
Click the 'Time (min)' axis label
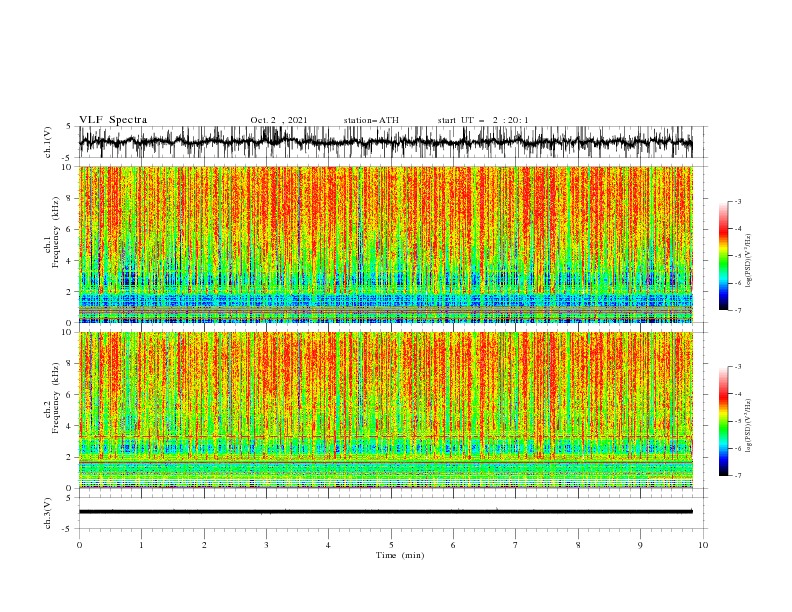[400, 555]
